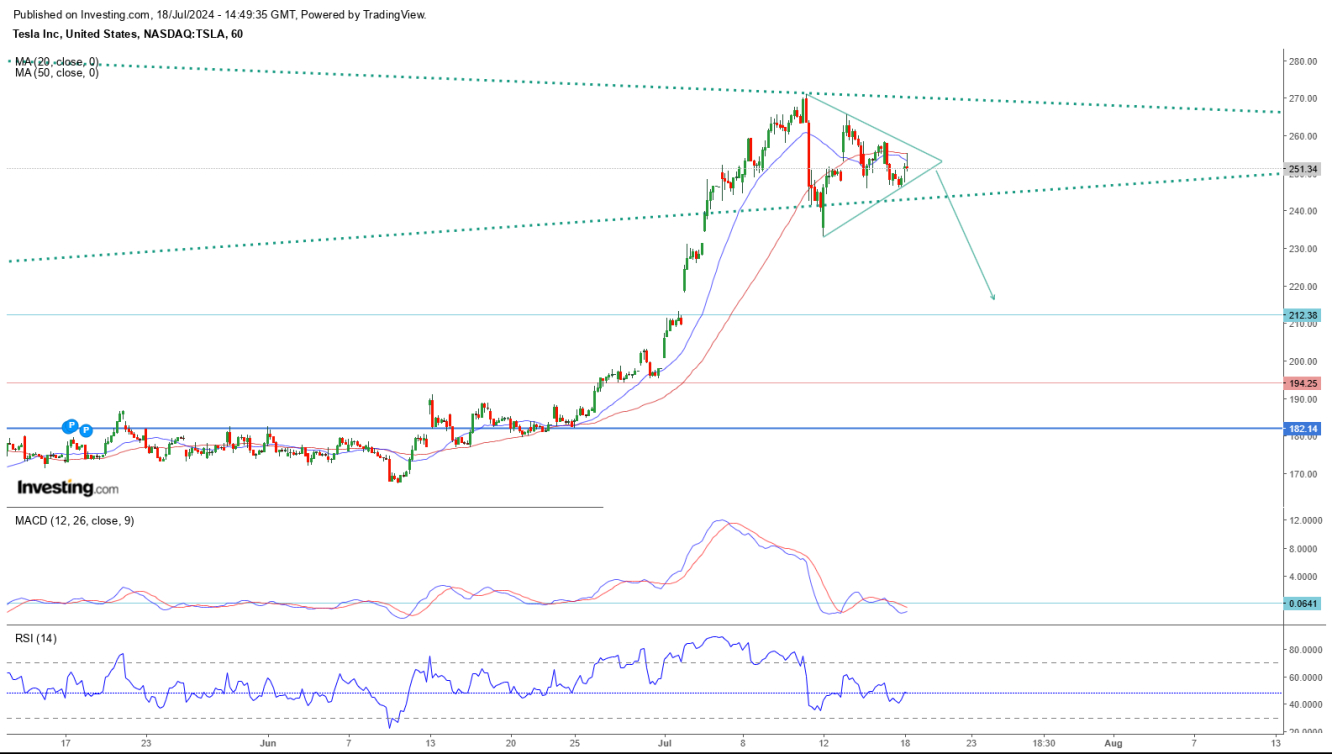Click the leftmost blue P event marker
Image resolution: width=1332 pixels, height=754 pixels.
click(x=70, y=426)
